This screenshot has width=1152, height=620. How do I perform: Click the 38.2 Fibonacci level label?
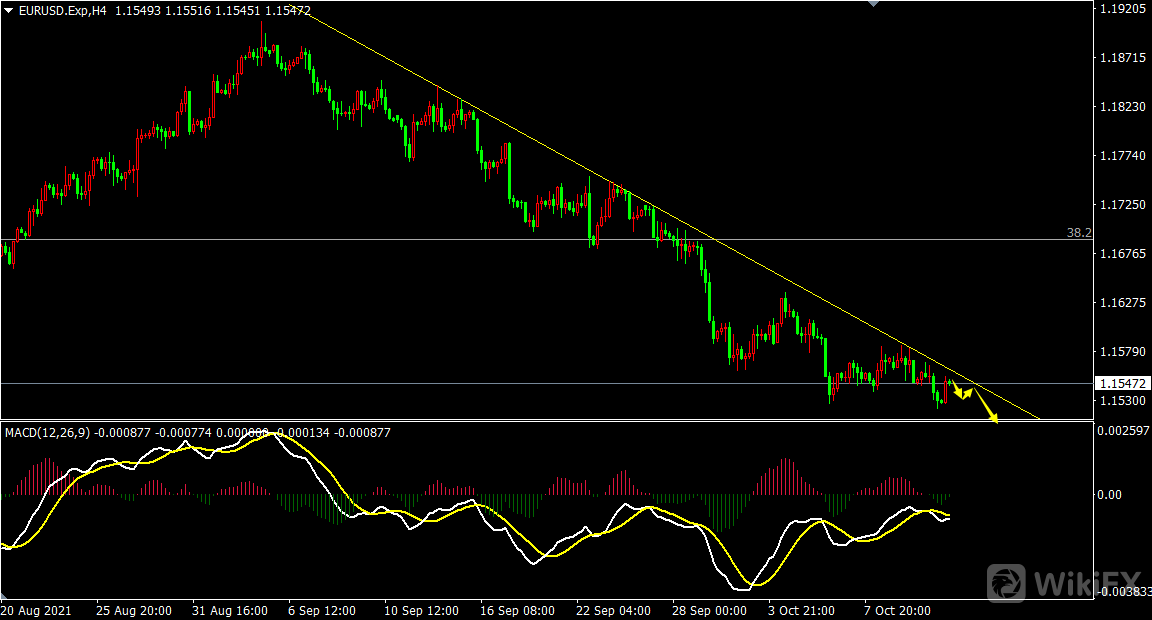click(1079, 233)
